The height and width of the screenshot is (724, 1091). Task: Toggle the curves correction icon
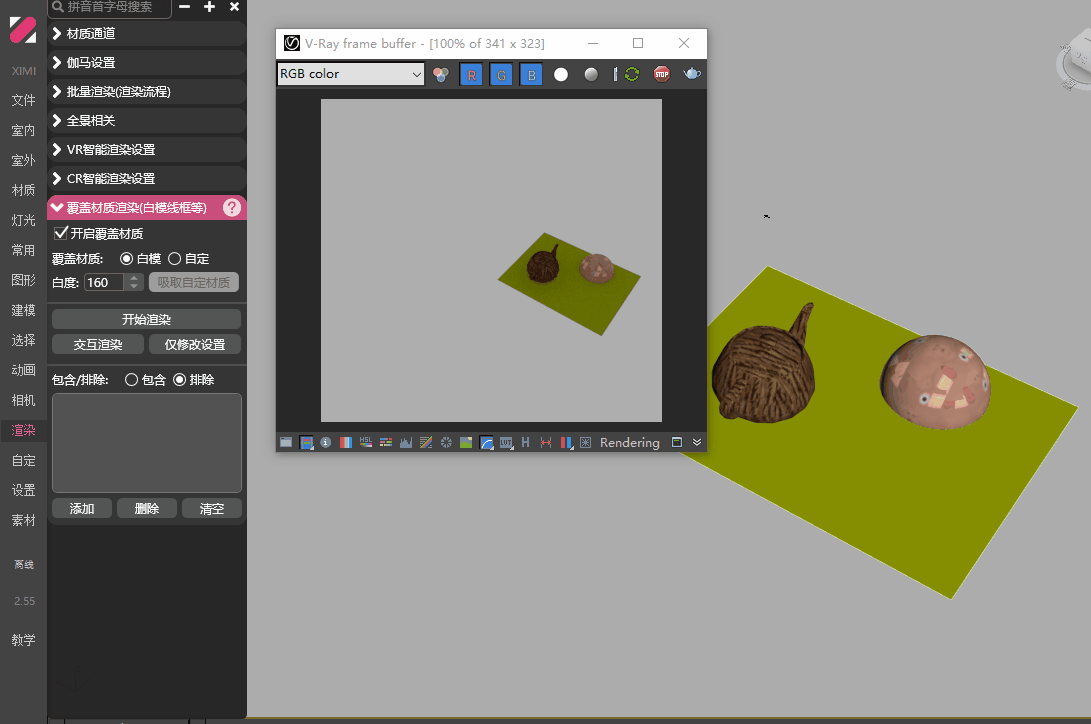[487, 442]
